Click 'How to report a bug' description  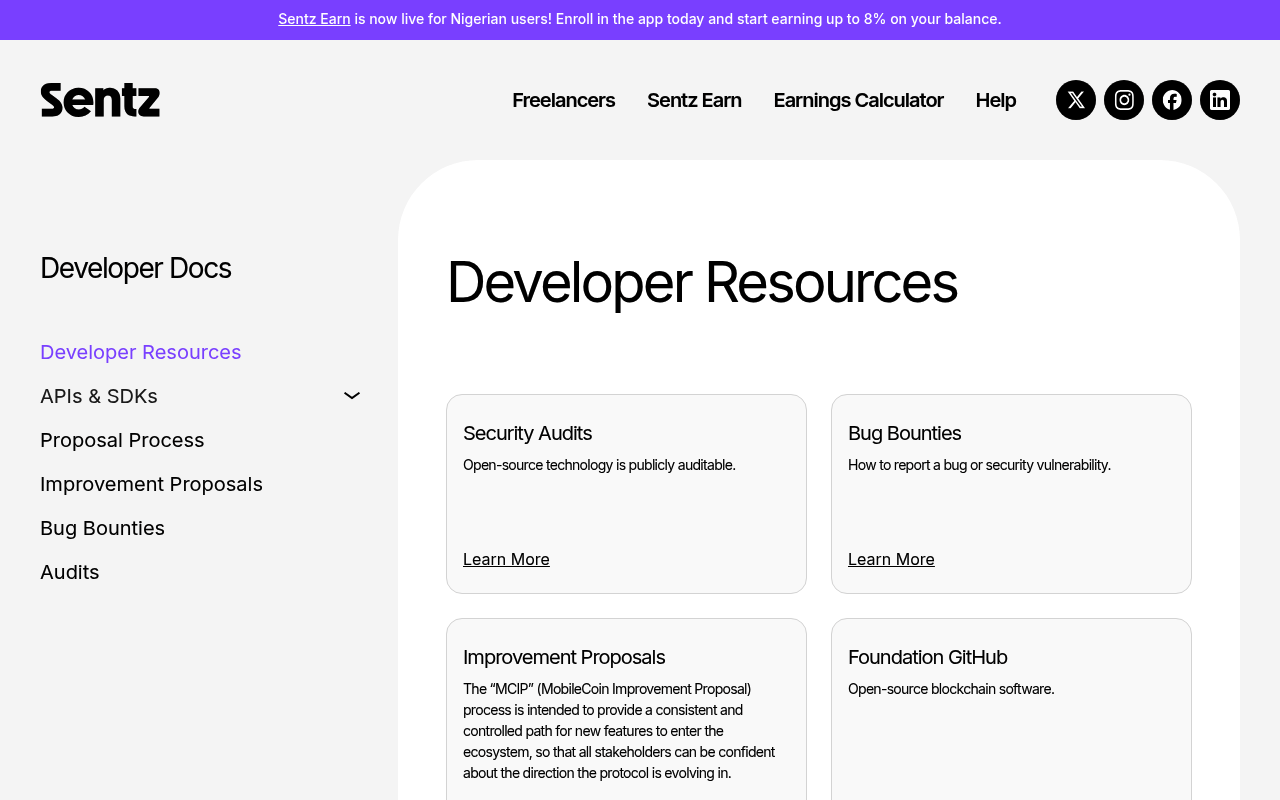979,465
